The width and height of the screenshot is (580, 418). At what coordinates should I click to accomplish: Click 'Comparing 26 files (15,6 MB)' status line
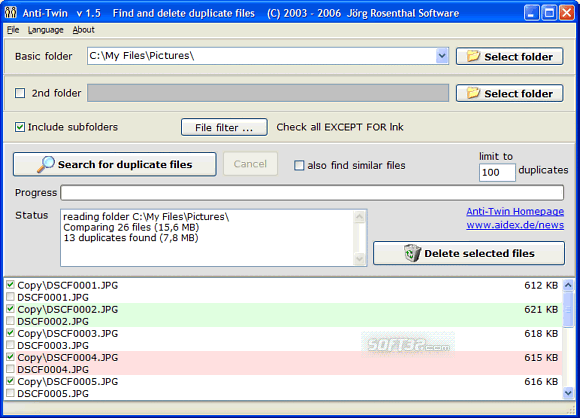[x=131, y=227]
